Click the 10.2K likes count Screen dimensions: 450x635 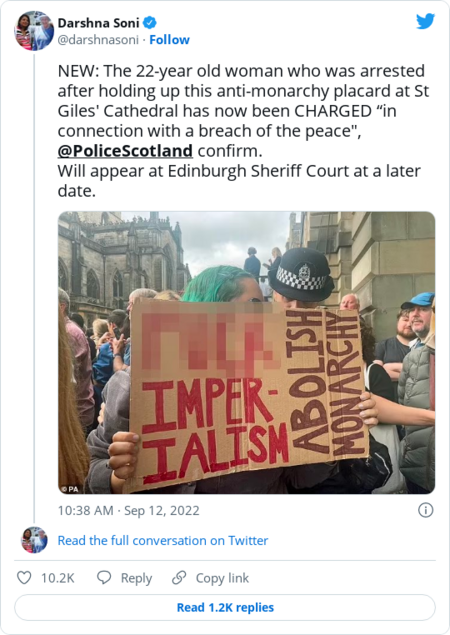(x=58, y=578)
